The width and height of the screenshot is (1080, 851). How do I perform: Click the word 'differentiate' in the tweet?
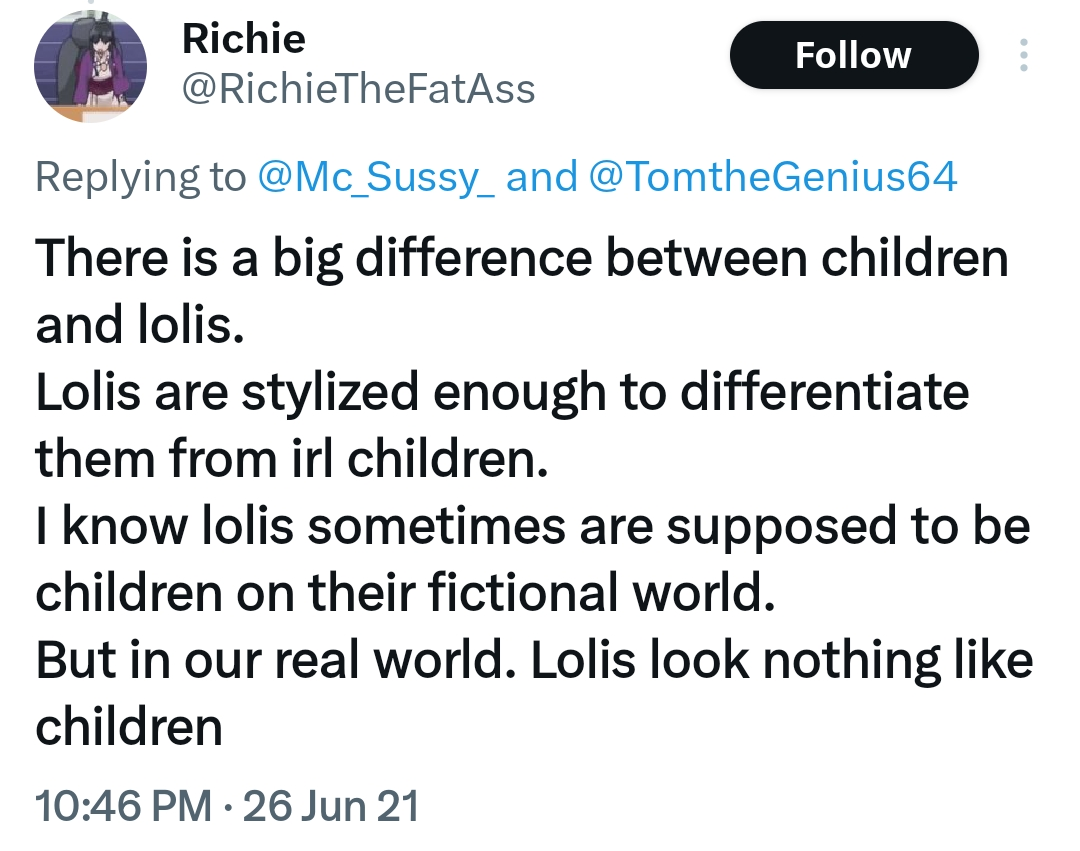pos(824,392)
